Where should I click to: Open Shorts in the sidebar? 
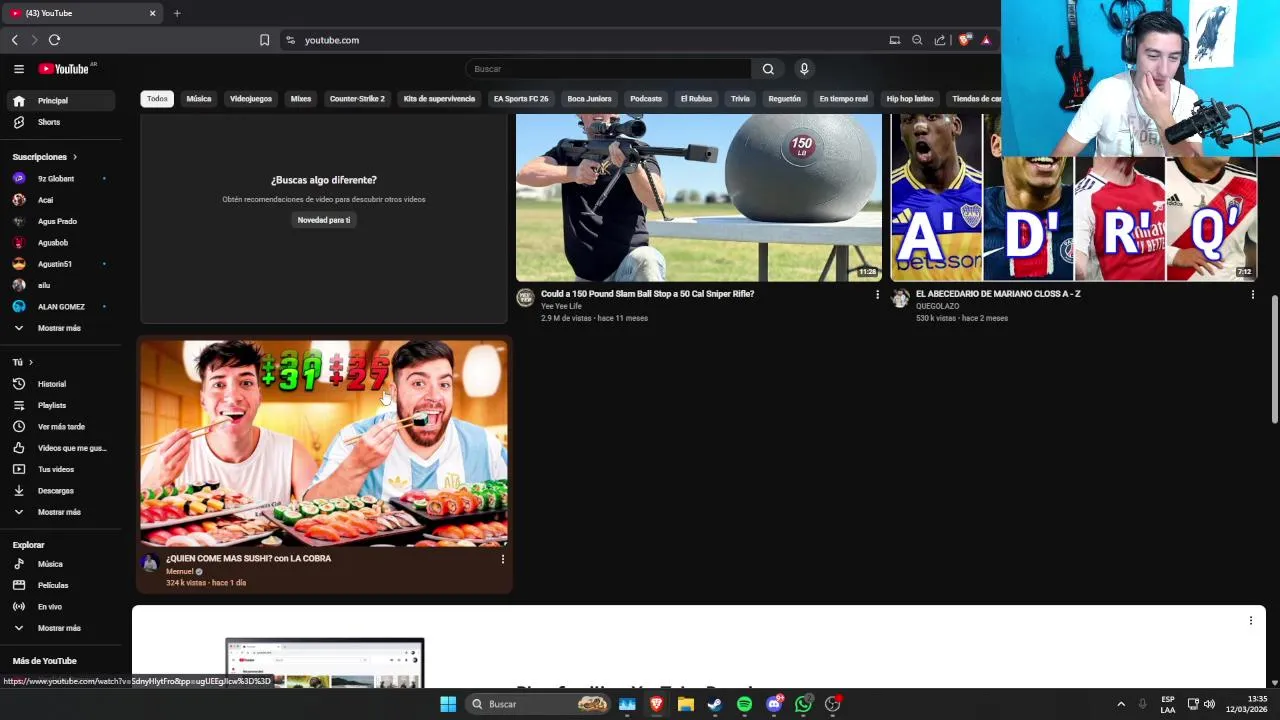[x=60, y=122]
